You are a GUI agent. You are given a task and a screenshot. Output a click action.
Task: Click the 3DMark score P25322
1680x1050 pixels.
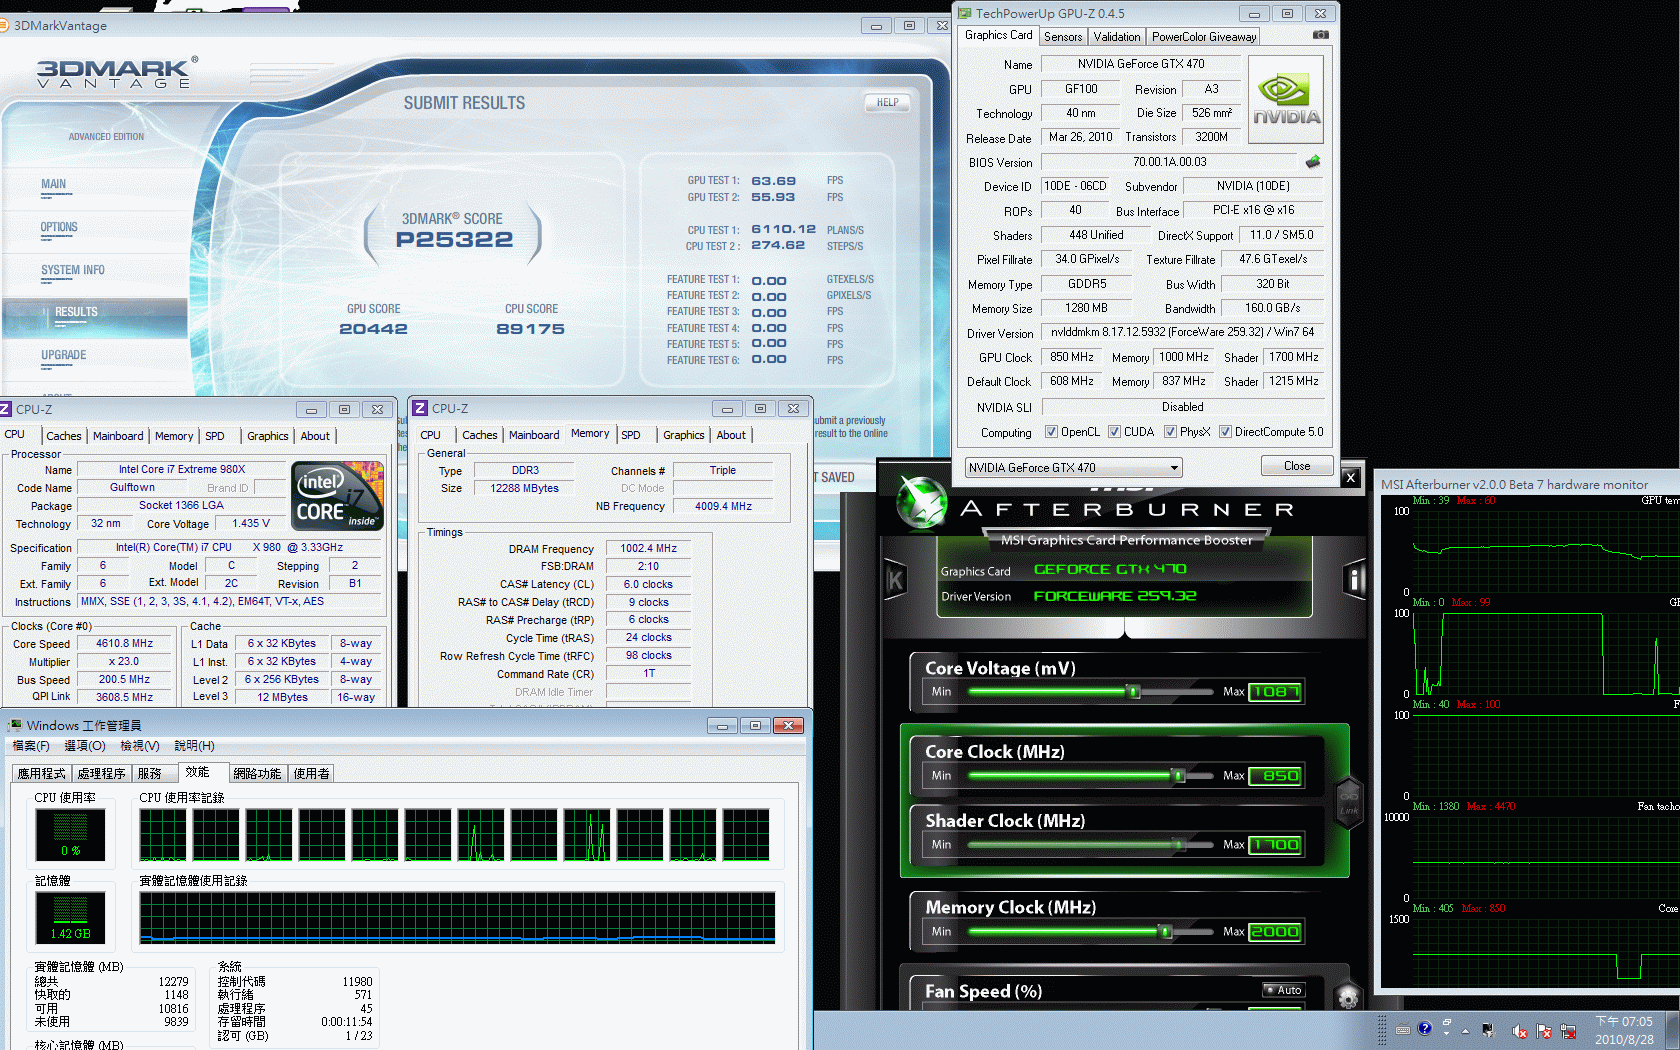(x=454, y=240)
